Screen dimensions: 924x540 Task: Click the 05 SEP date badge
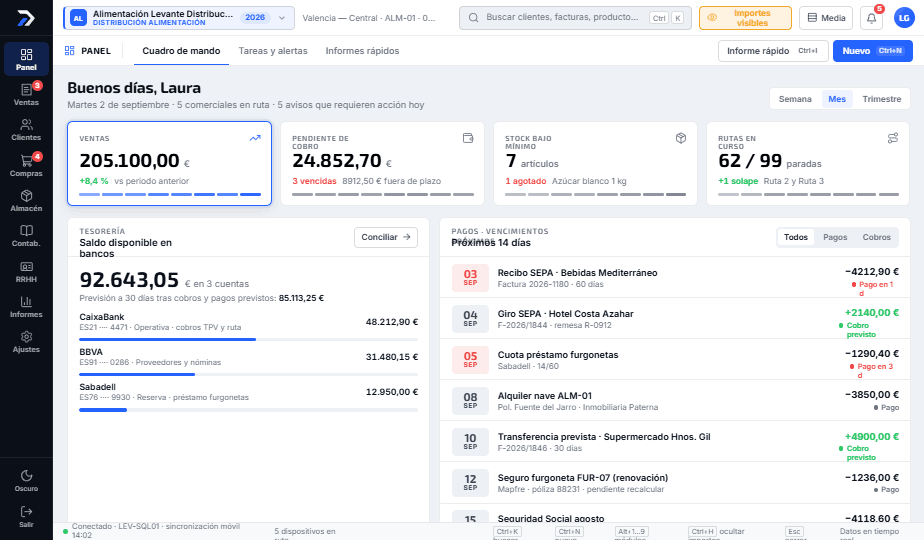click(470, 360)
